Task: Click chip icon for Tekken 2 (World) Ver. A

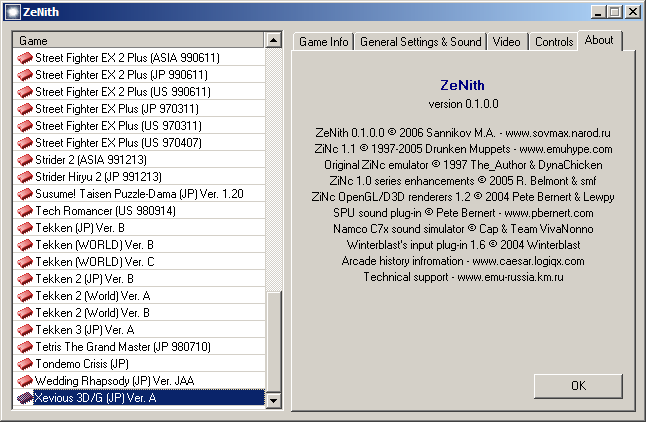Action: tap(25, 296)
